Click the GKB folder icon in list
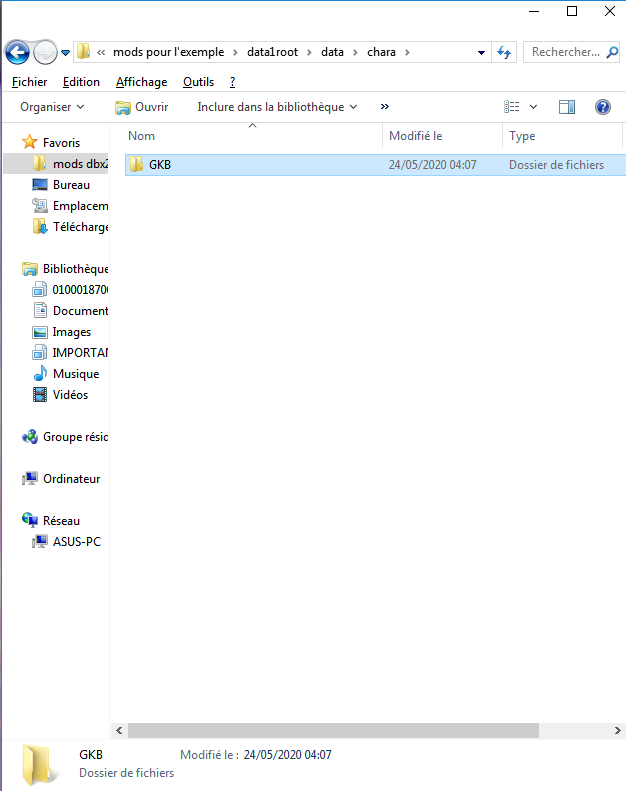Viewport: 626px width, 791px height. (x=136, y=164)
